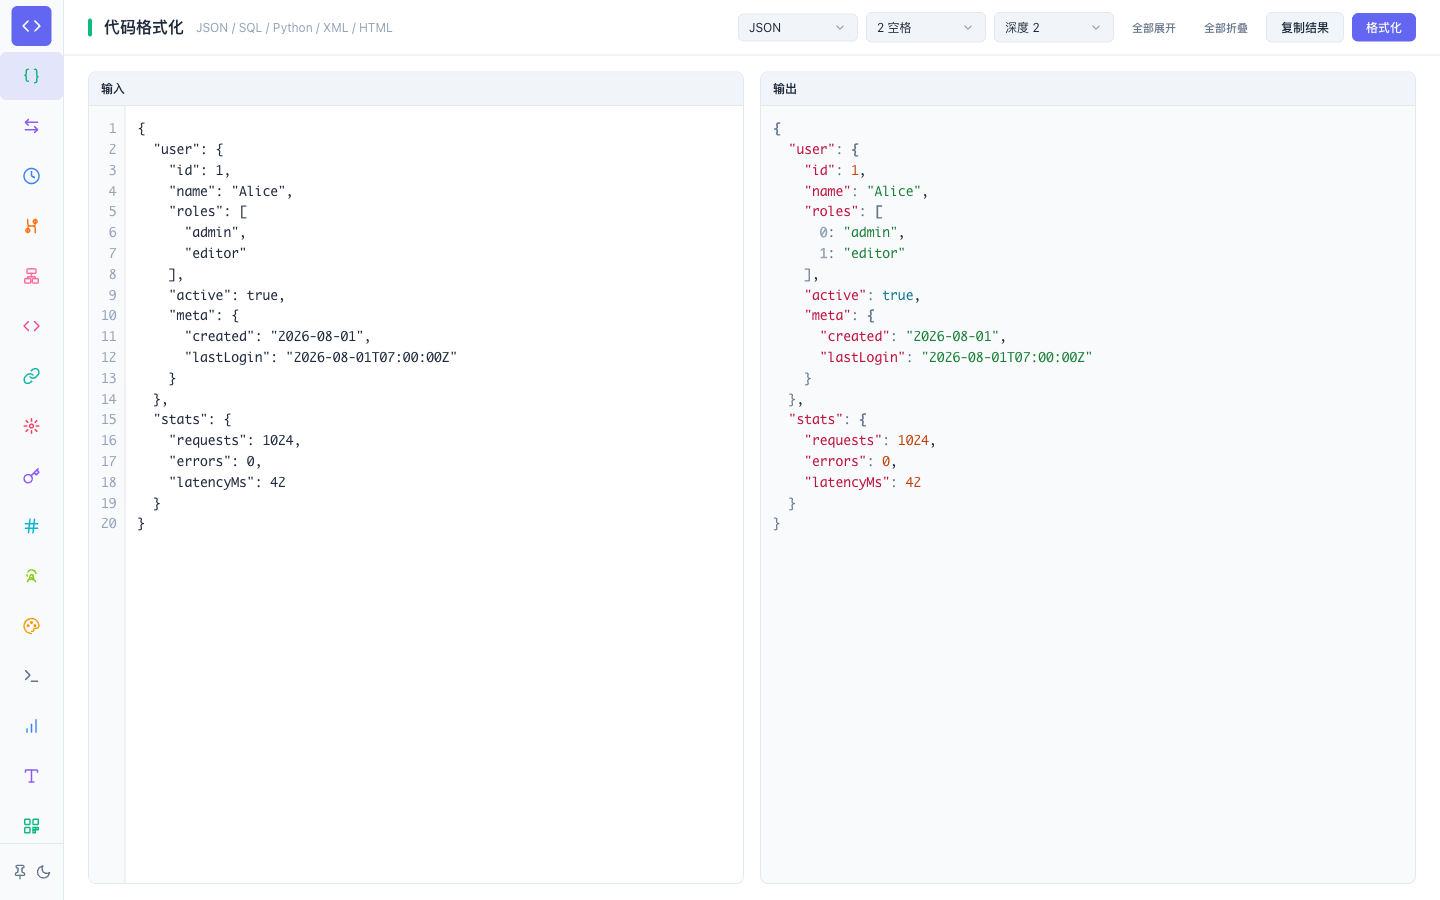Collapse the "meta" object in output

click(871, 316)
